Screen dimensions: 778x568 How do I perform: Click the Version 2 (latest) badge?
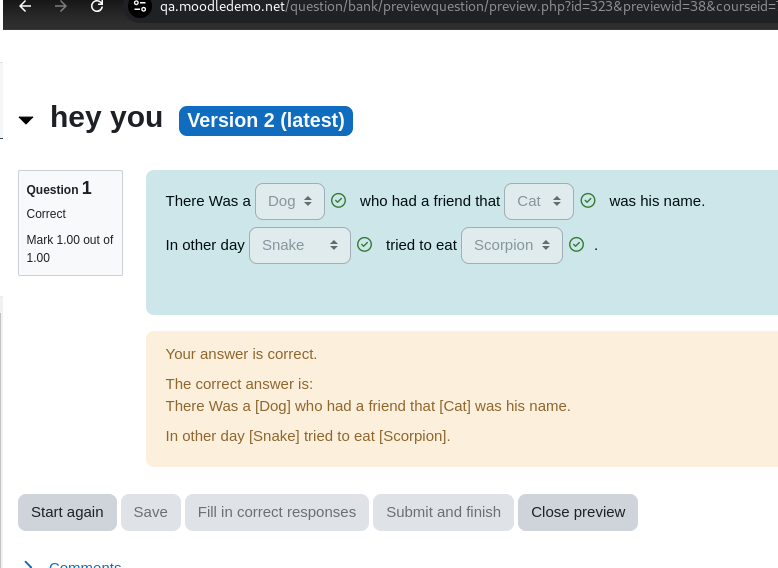coord(266,121)
